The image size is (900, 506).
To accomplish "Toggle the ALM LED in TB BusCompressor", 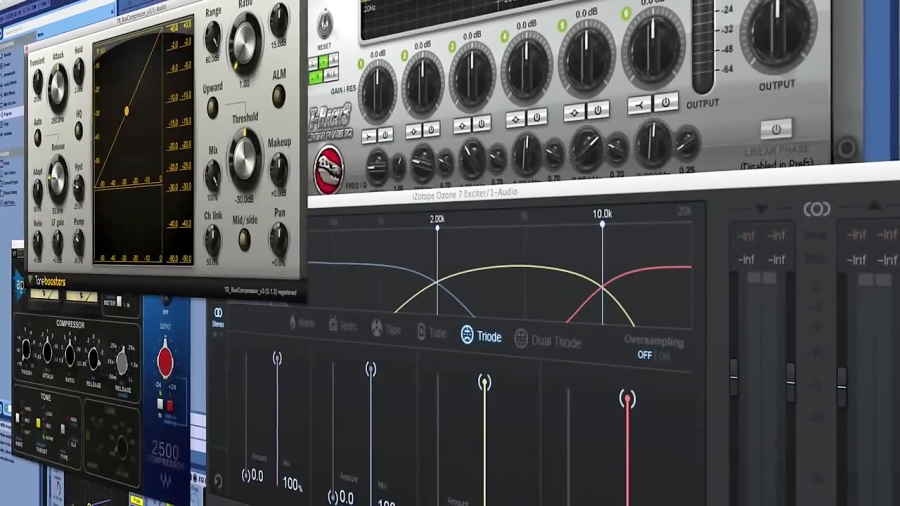I will point(278,96).
